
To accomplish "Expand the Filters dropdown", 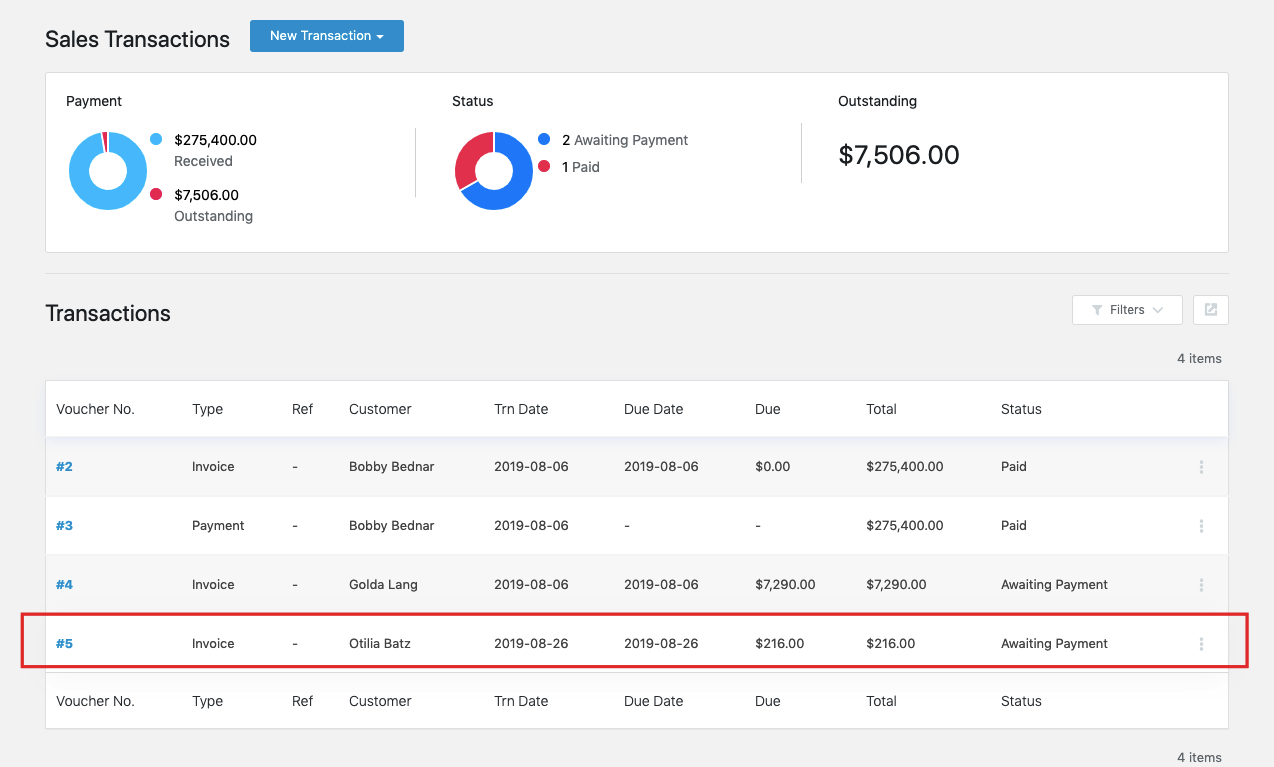I will tap(1127, 310).
